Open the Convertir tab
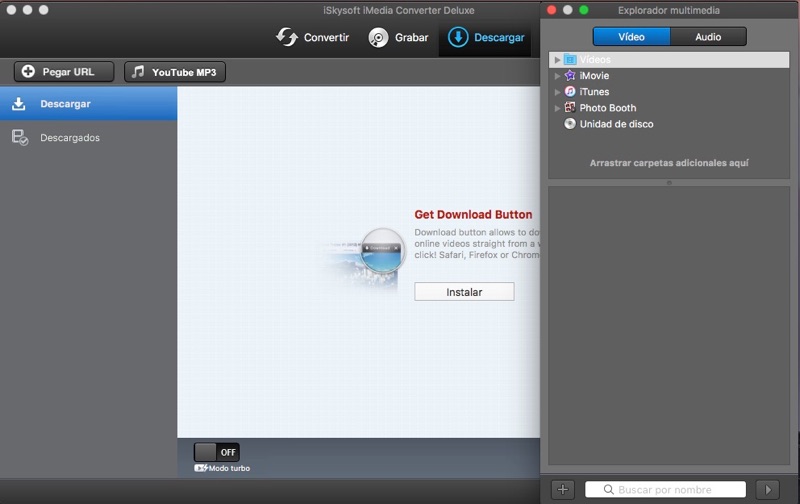The height and width of the screenshot is (504, 800). [x=312, y=37]
